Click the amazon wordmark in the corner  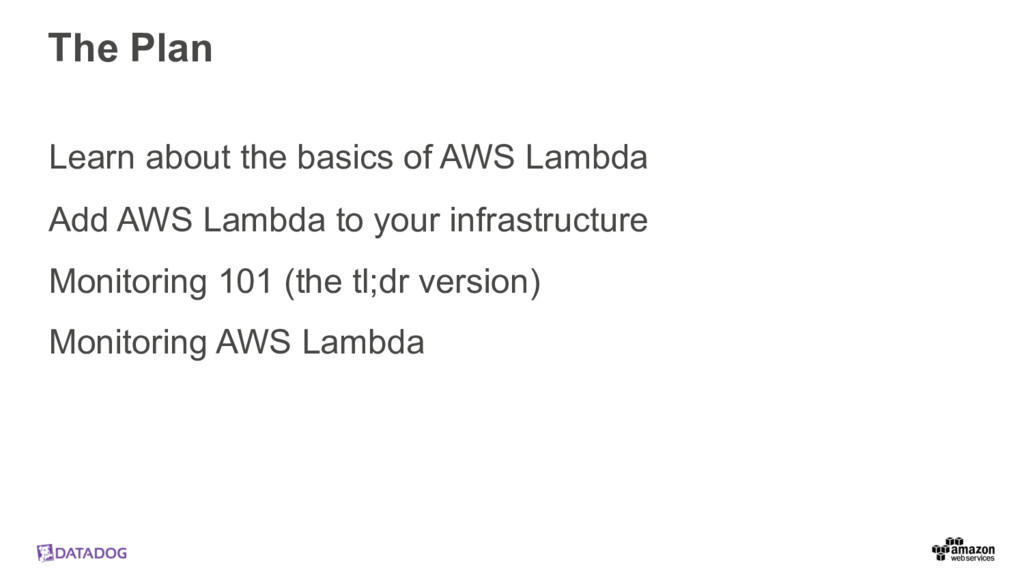tap(972, 549)
